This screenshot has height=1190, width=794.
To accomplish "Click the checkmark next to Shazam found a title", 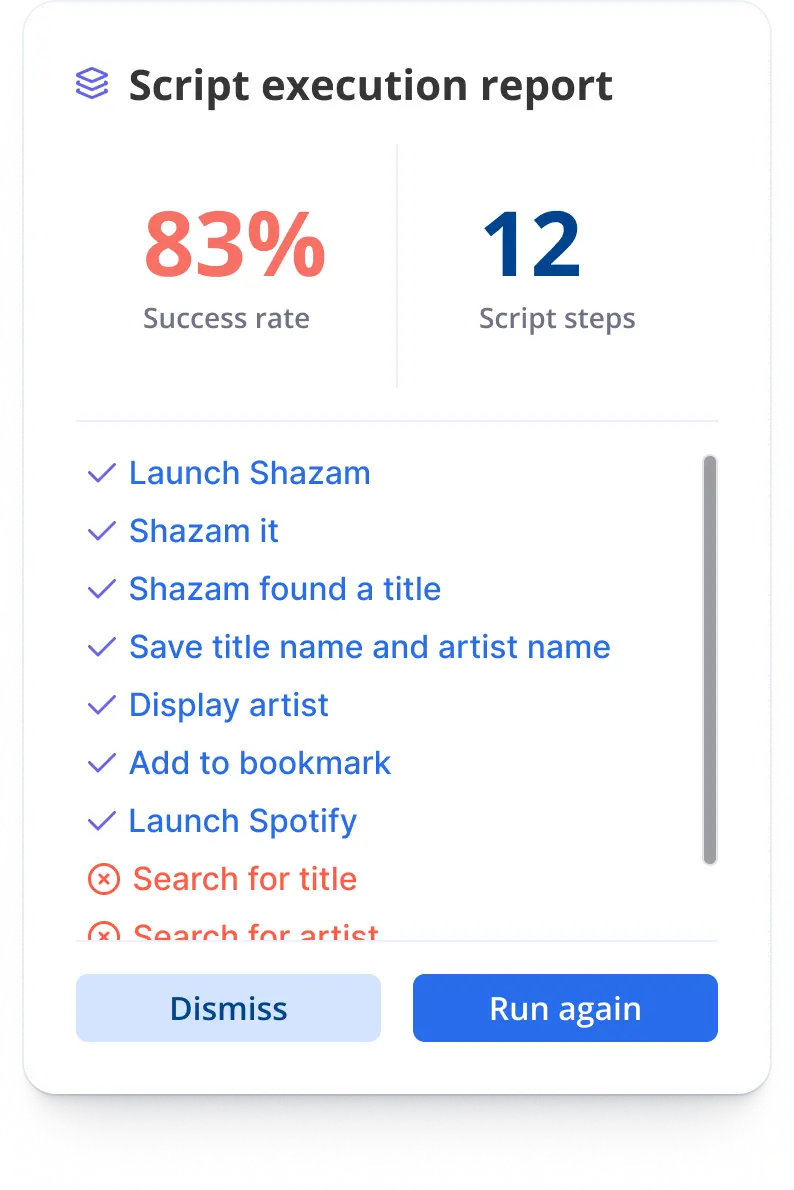I will (x=102, y=590).
